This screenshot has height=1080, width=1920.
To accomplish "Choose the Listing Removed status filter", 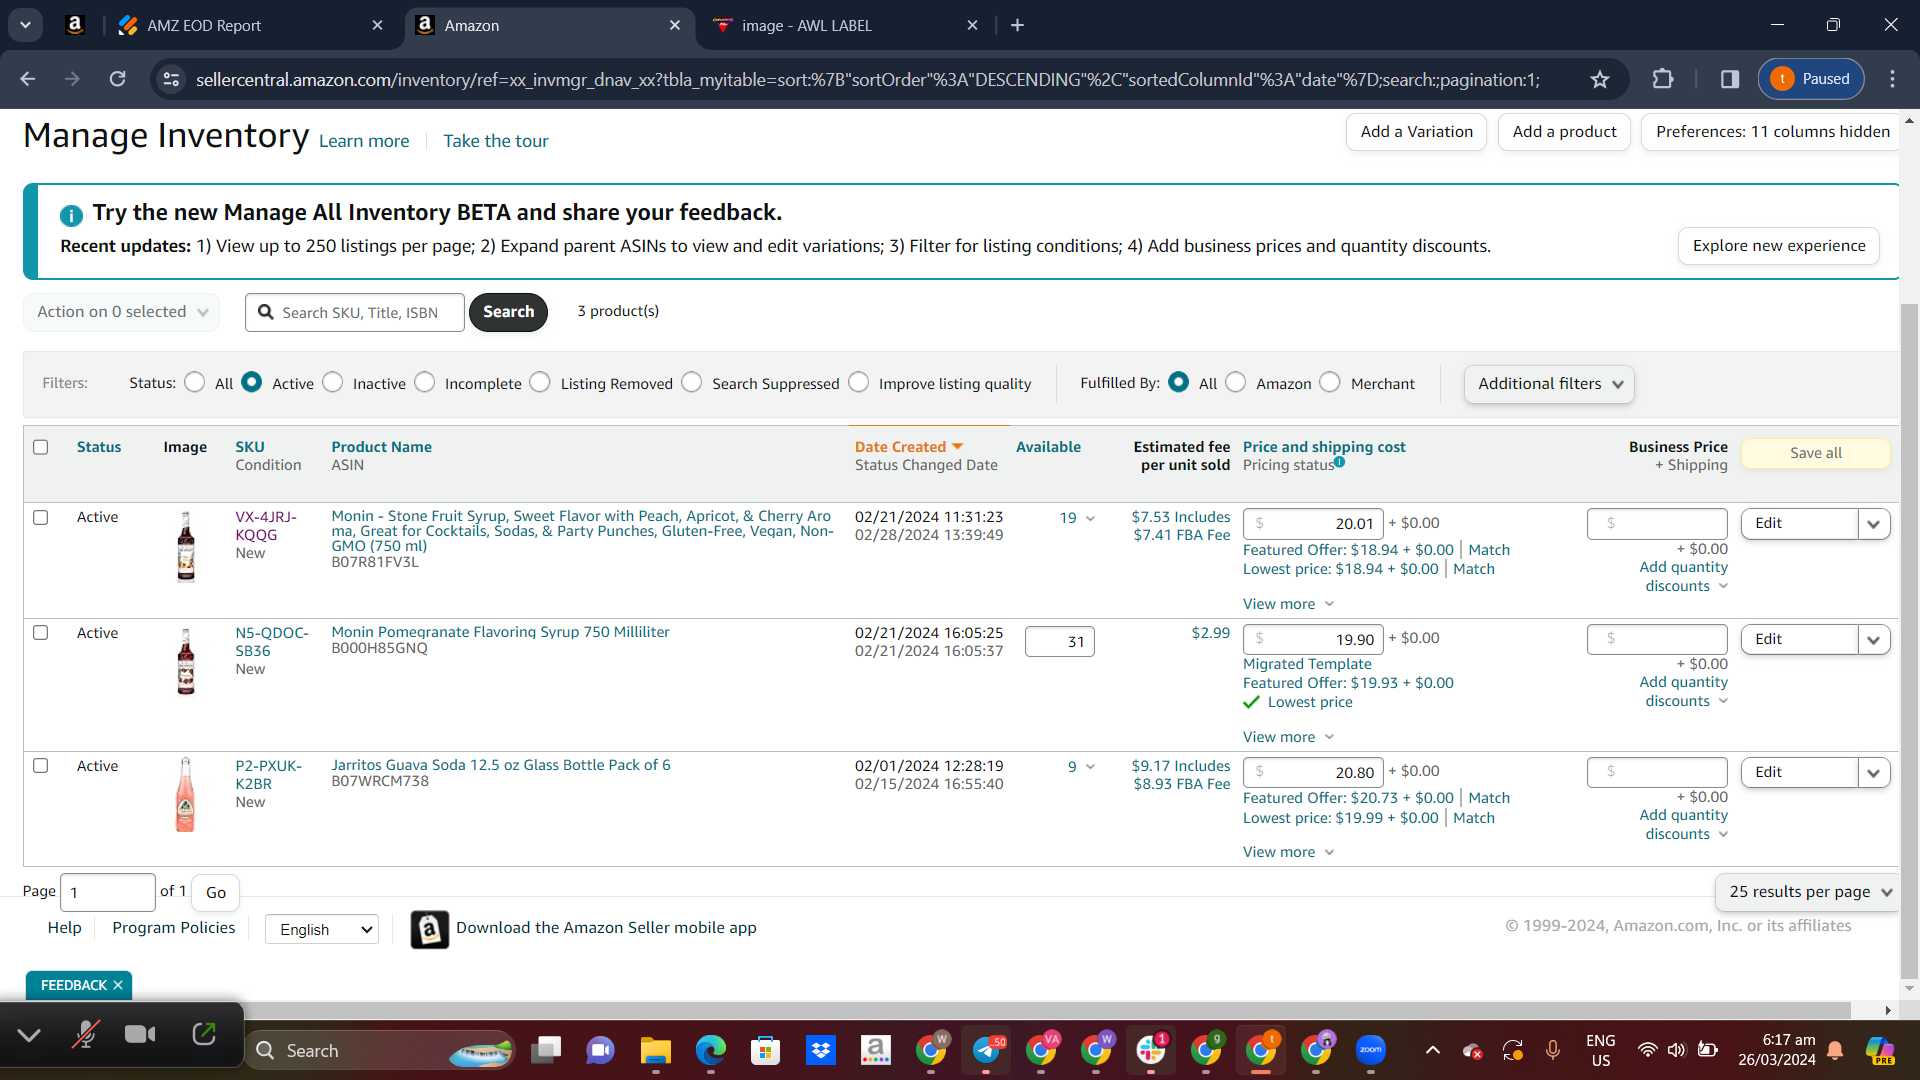I will pyautogui.click(x=540, y=382).
